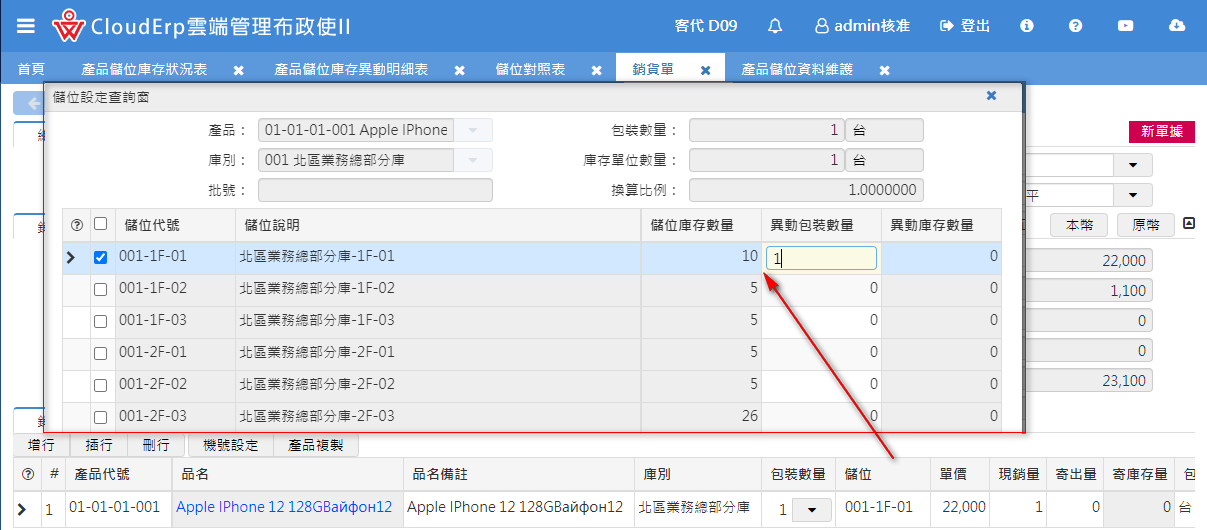The width and height of the screenshot is (1207, 530).
Task: Close the 儲位對照表 tab
Action: click(596, 70)
